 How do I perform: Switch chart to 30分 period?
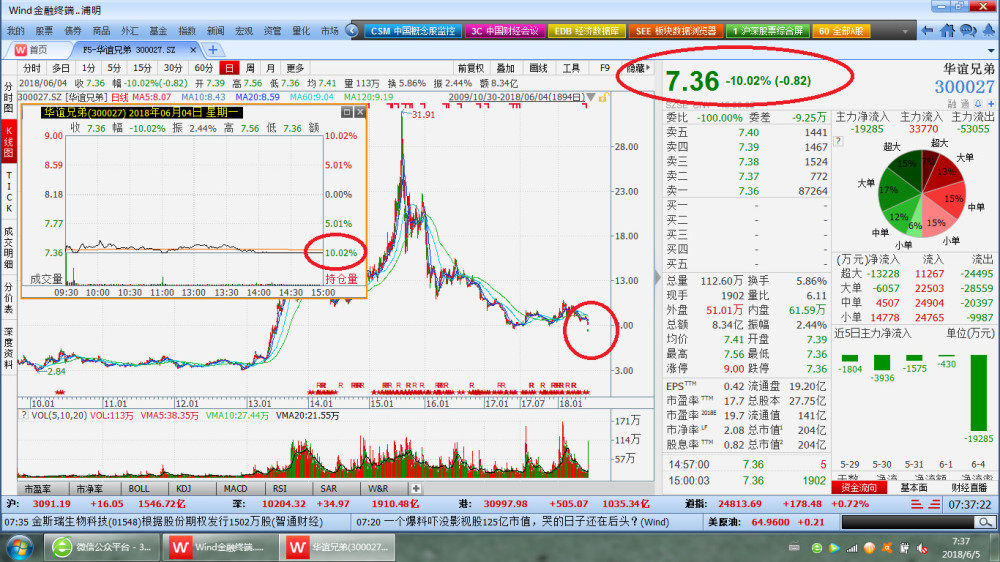click(172, 68)
